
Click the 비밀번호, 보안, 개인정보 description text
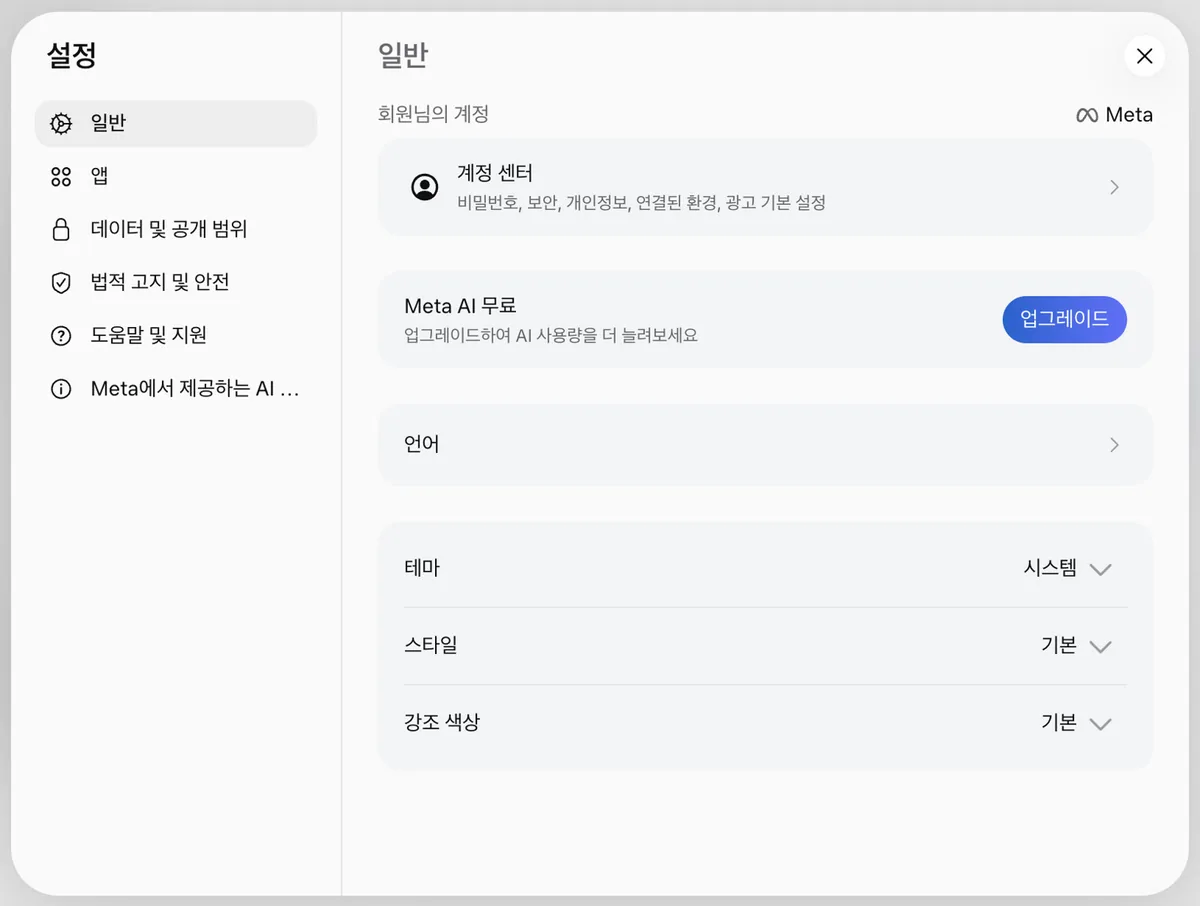click(x=641, y=203)
